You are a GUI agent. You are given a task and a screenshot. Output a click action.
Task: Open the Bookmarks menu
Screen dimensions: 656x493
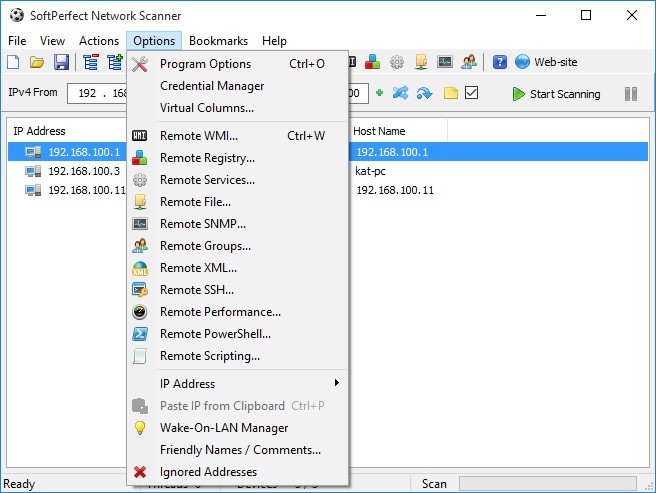(x=218, y=41)
